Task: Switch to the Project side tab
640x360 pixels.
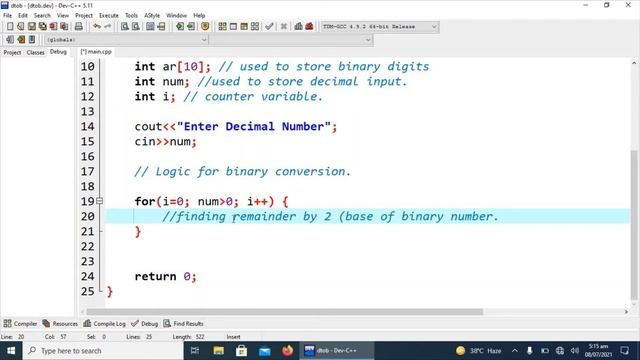Action: 12,52
